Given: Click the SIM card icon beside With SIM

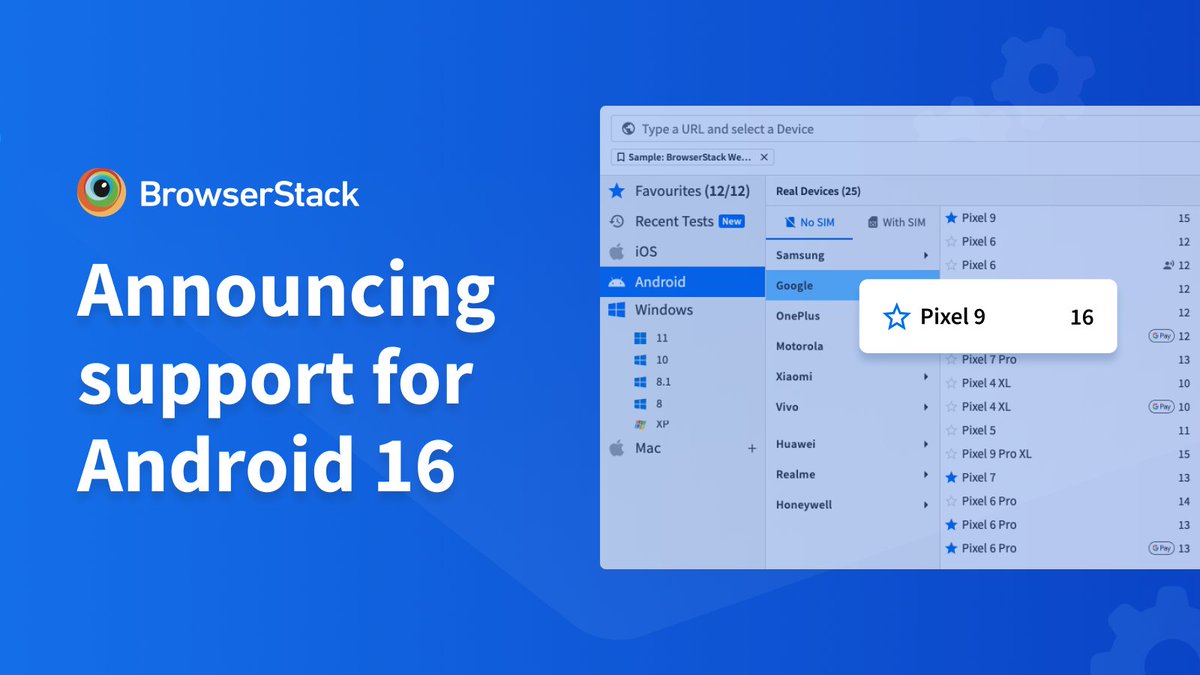Looking at the screenshot, I should tap(872, 222).
